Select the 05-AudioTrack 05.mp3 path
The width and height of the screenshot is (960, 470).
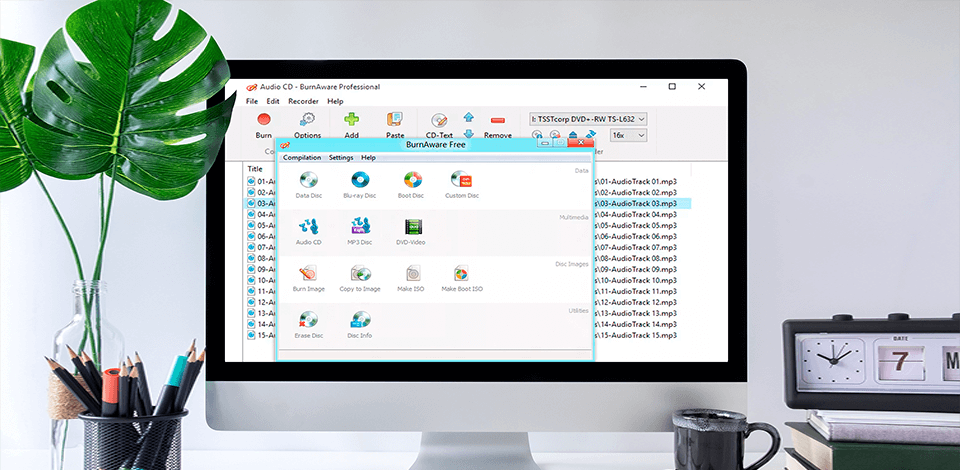pos(636,225)
